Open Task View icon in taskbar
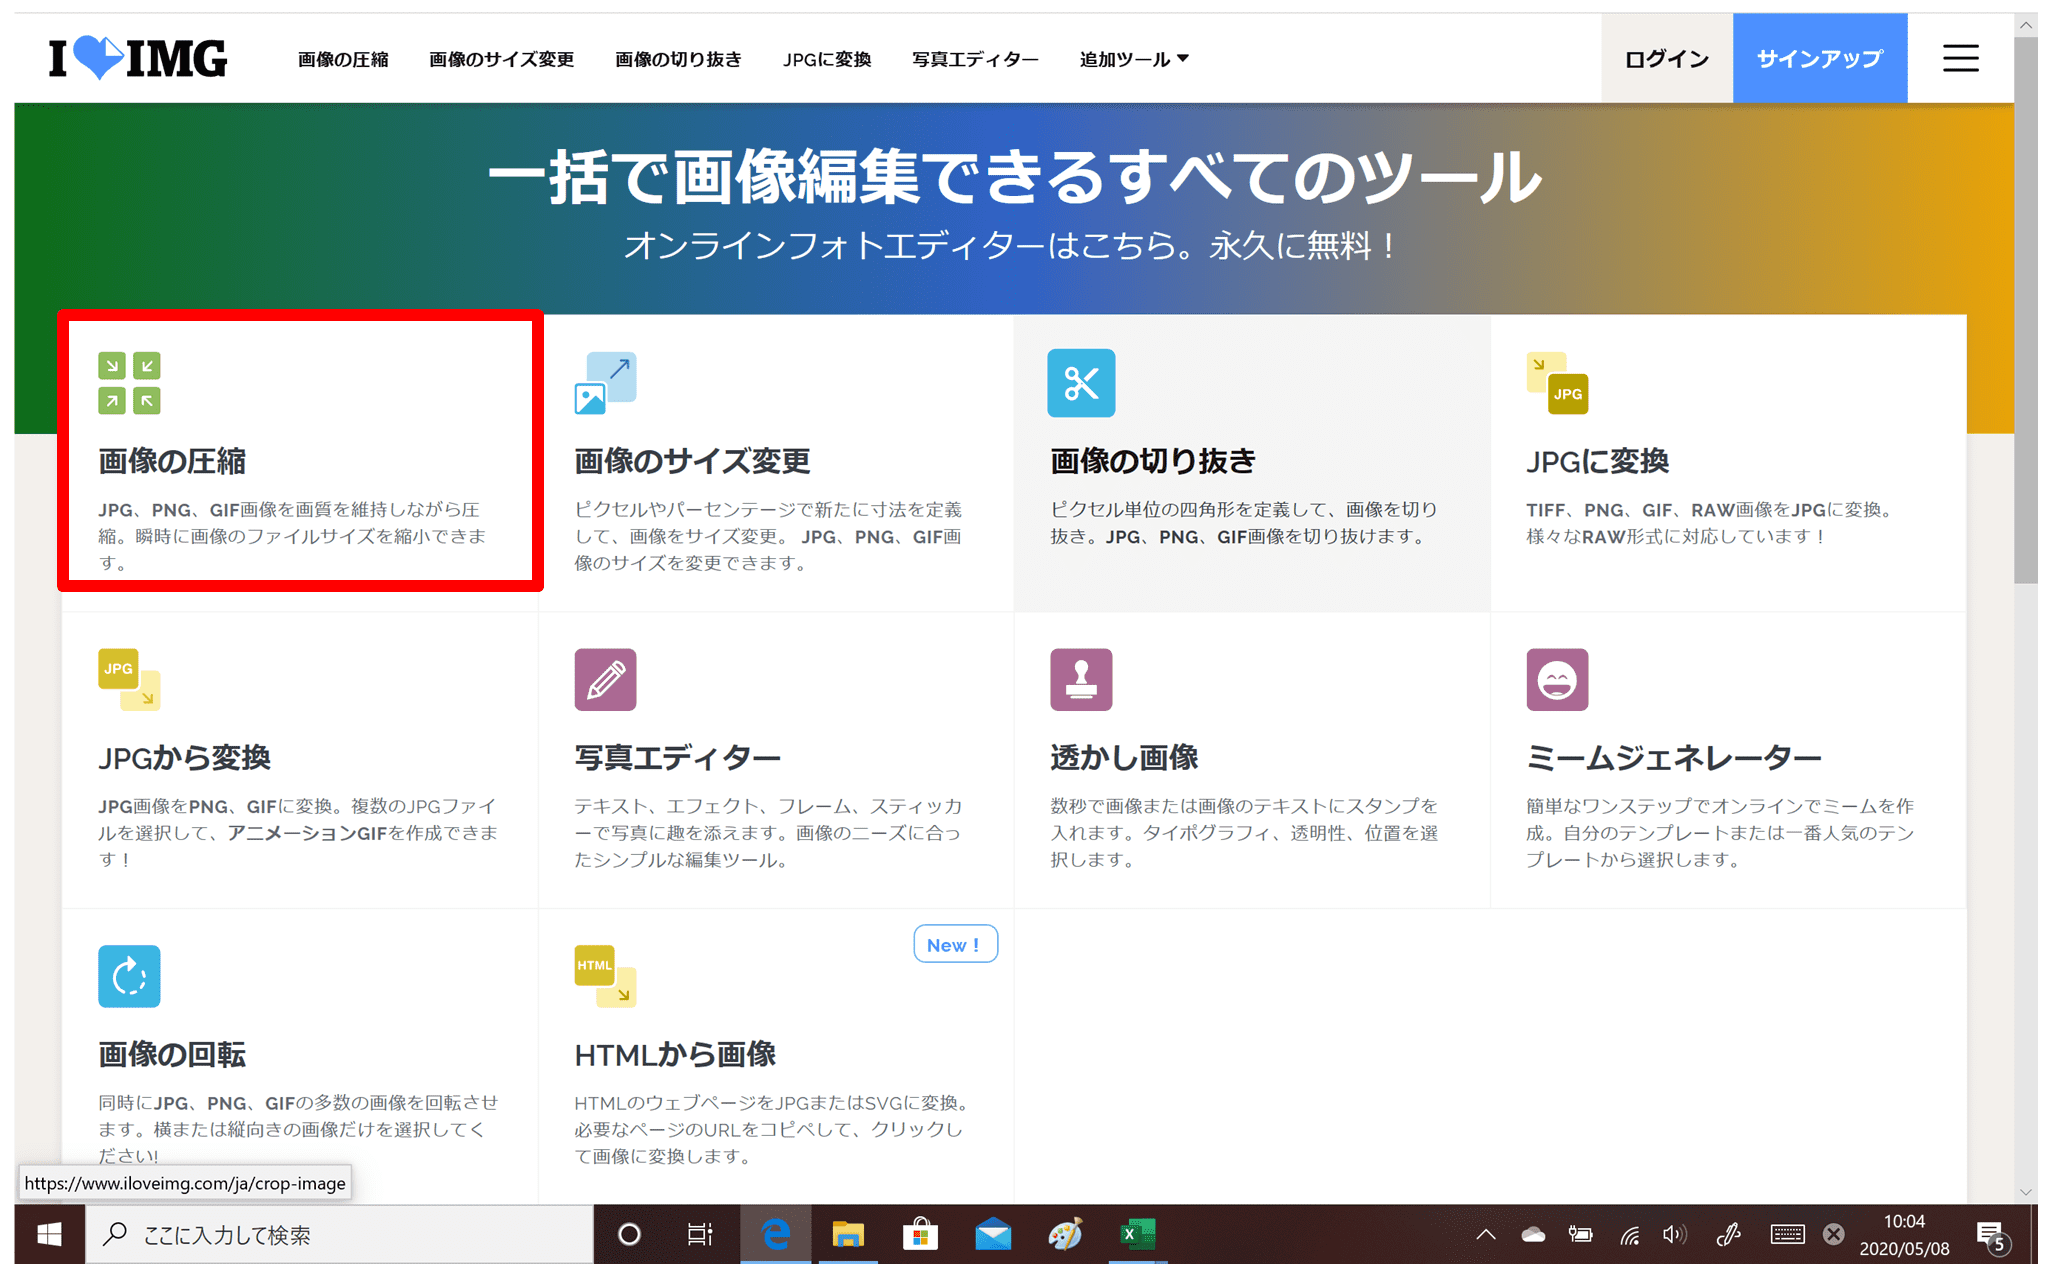The height and width of the screenshot is (1270, 2051). tap(700, 1235)
